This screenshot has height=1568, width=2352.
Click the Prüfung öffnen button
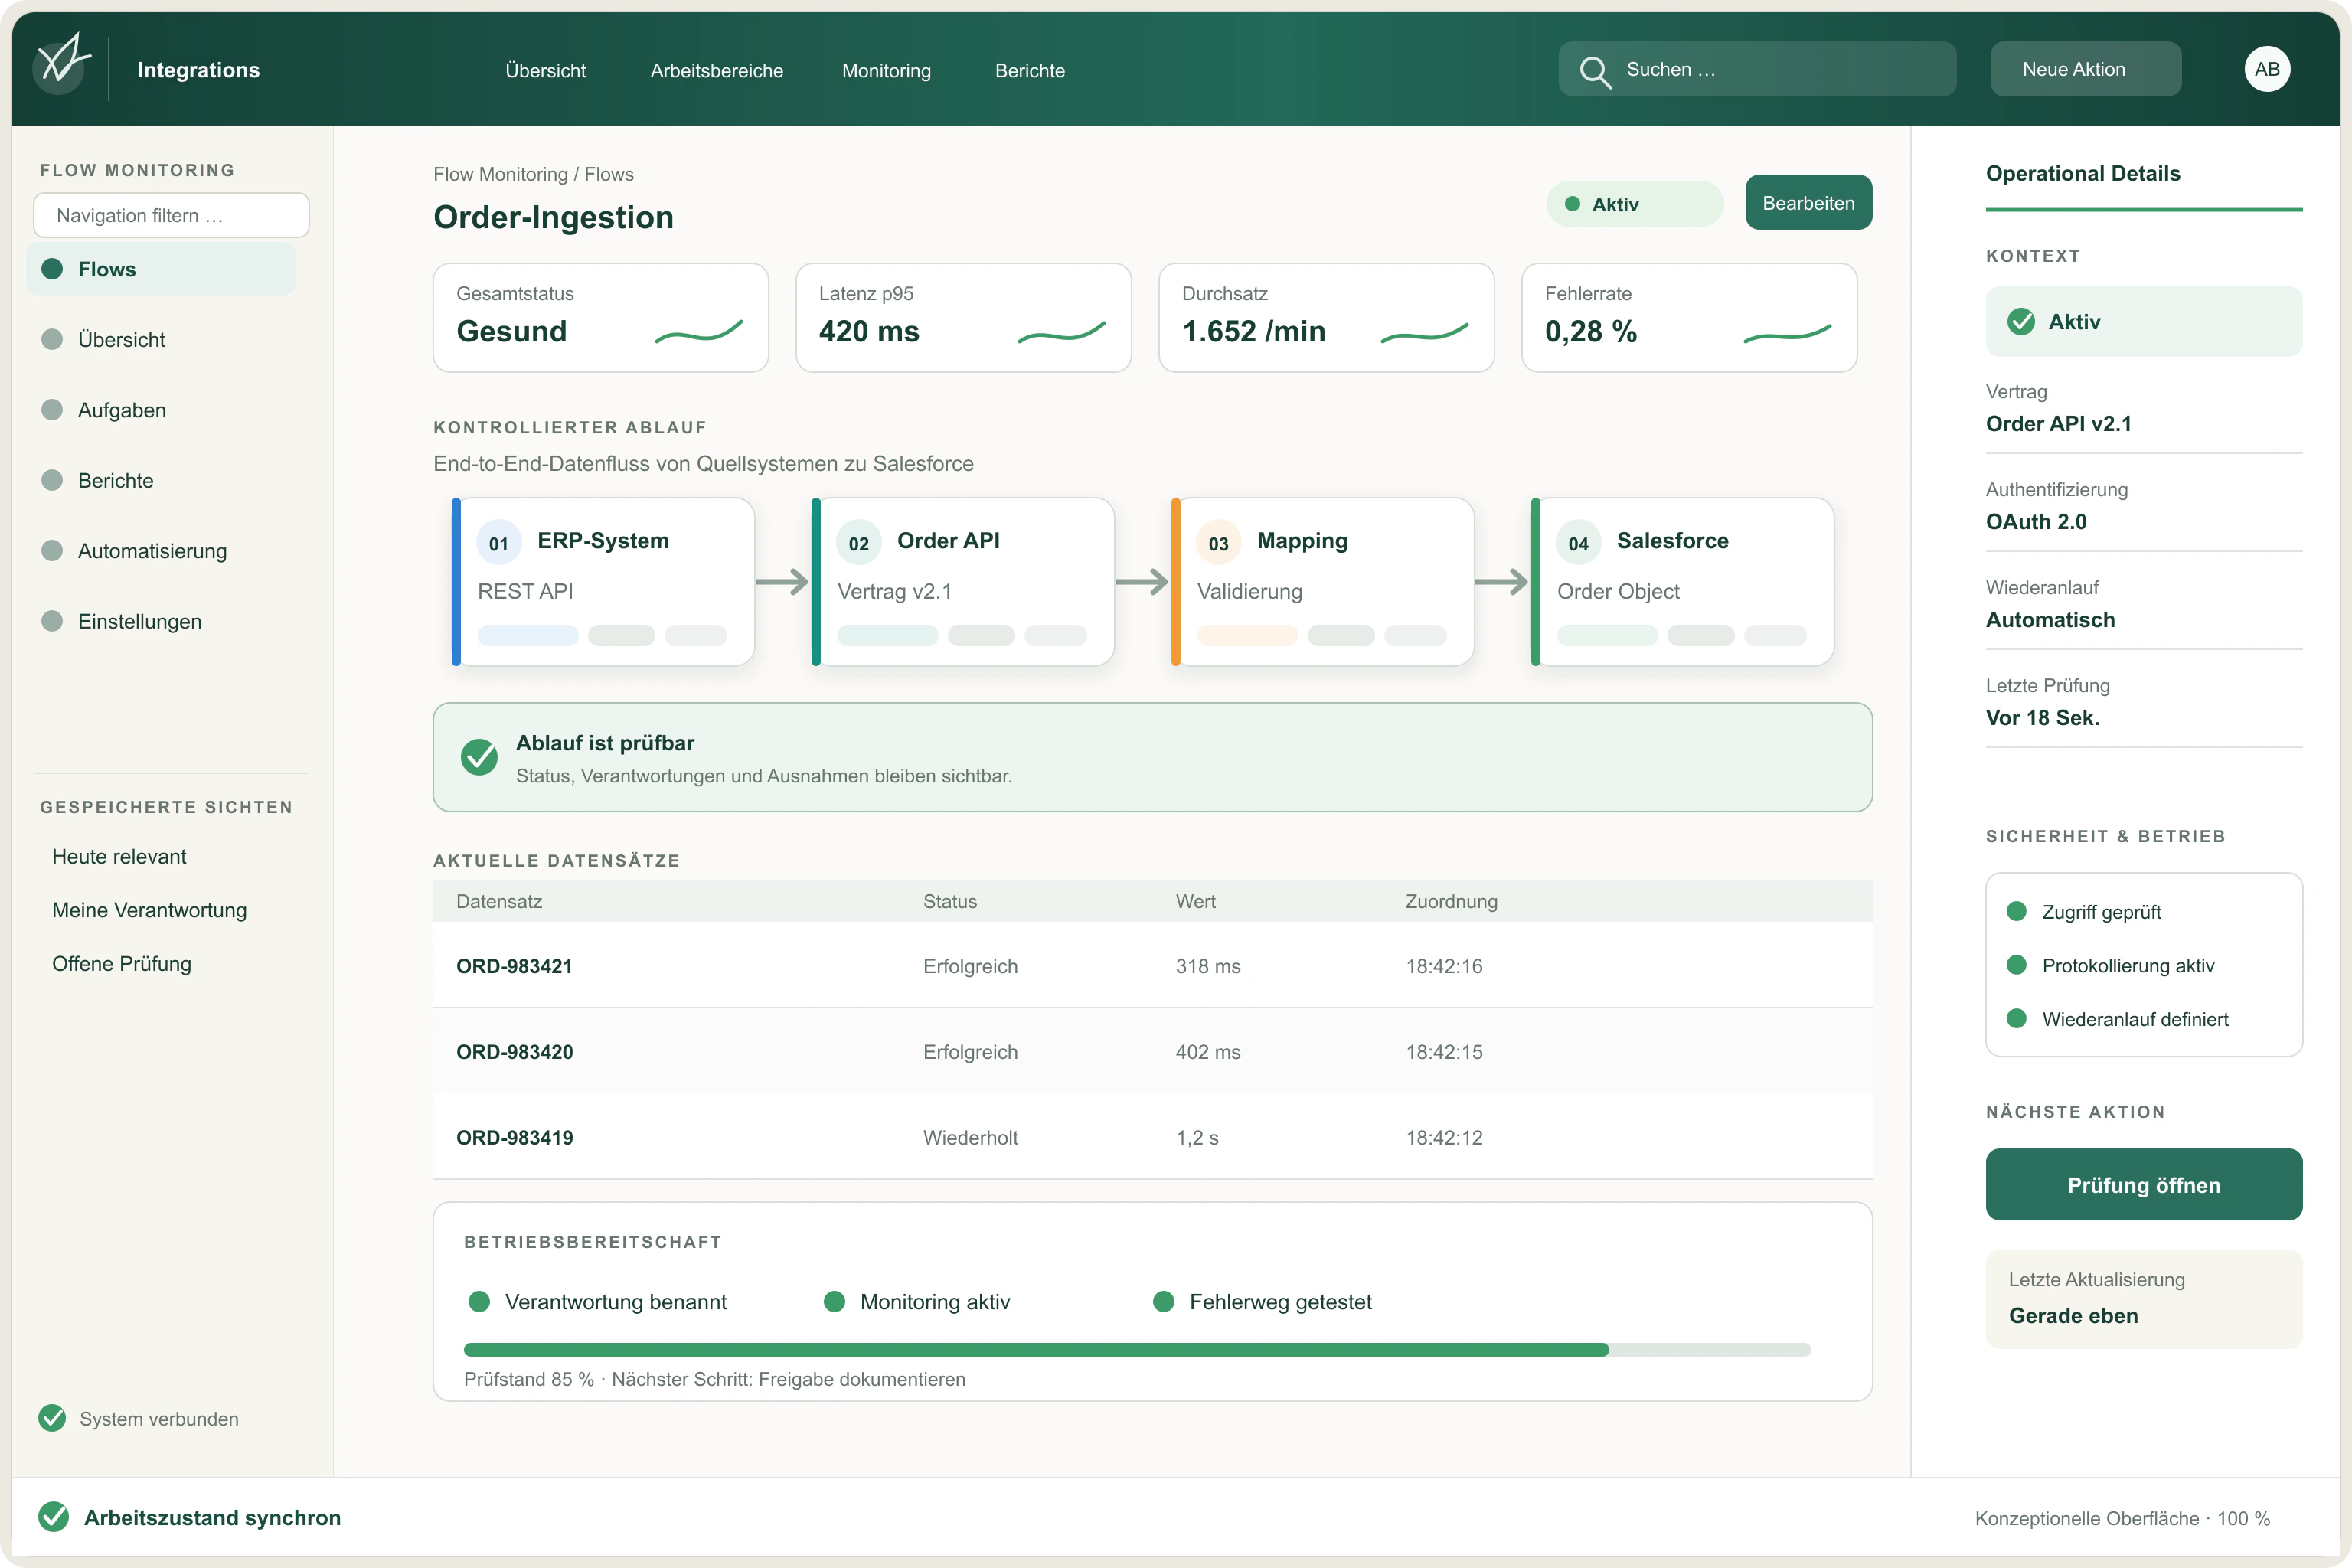(x=2143, y=1184)
